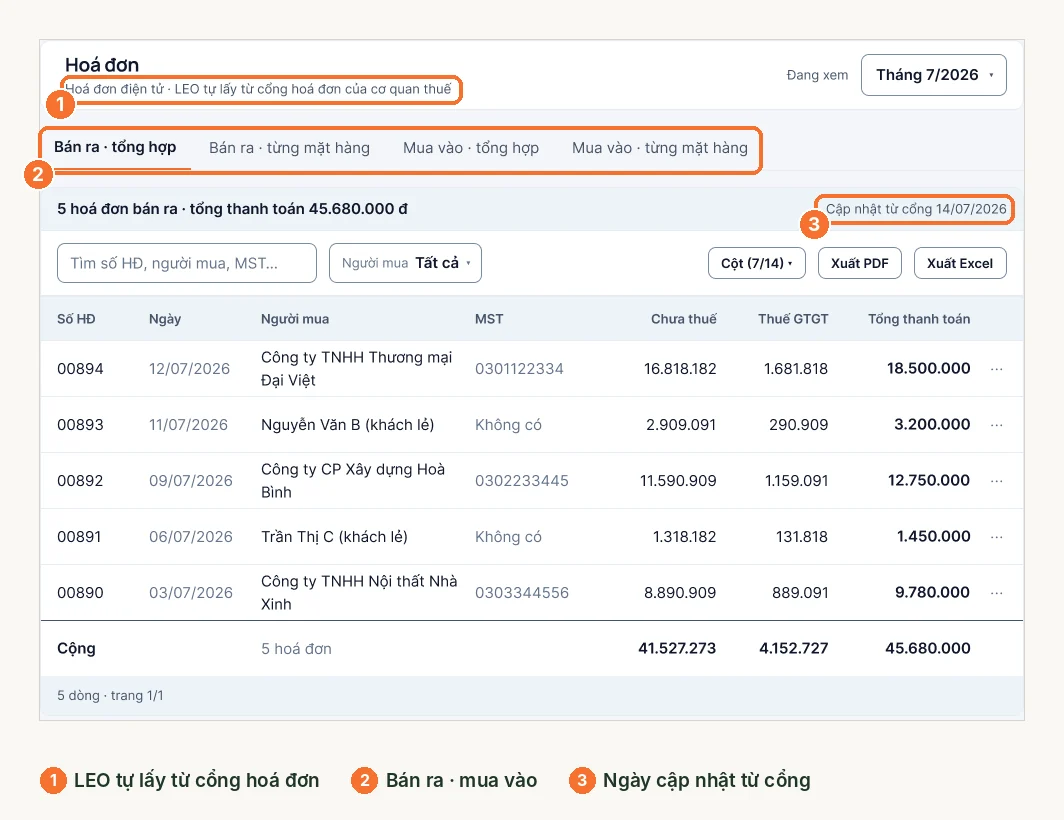Click tax code 0301122334
Image resolution: width=1064 pixels, height=820 pixels.
[x=519, y=369]
